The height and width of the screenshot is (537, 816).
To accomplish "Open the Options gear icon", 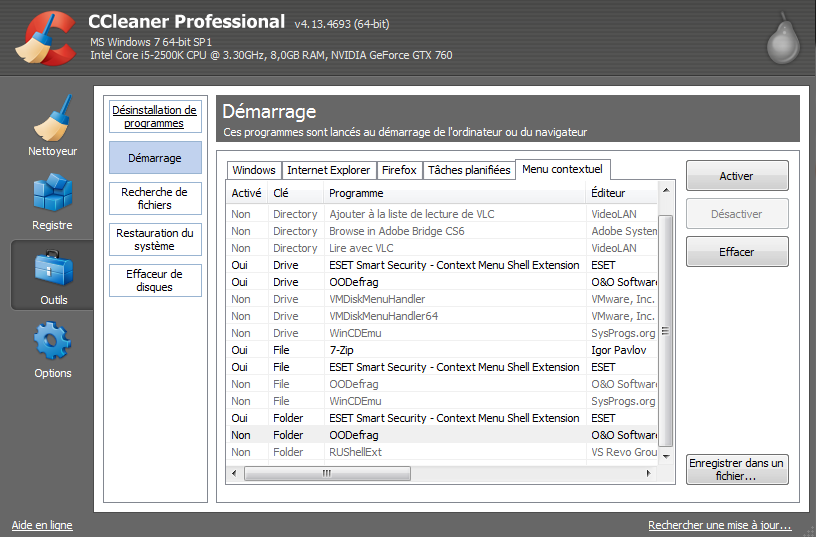I will [x=52, y=341].
